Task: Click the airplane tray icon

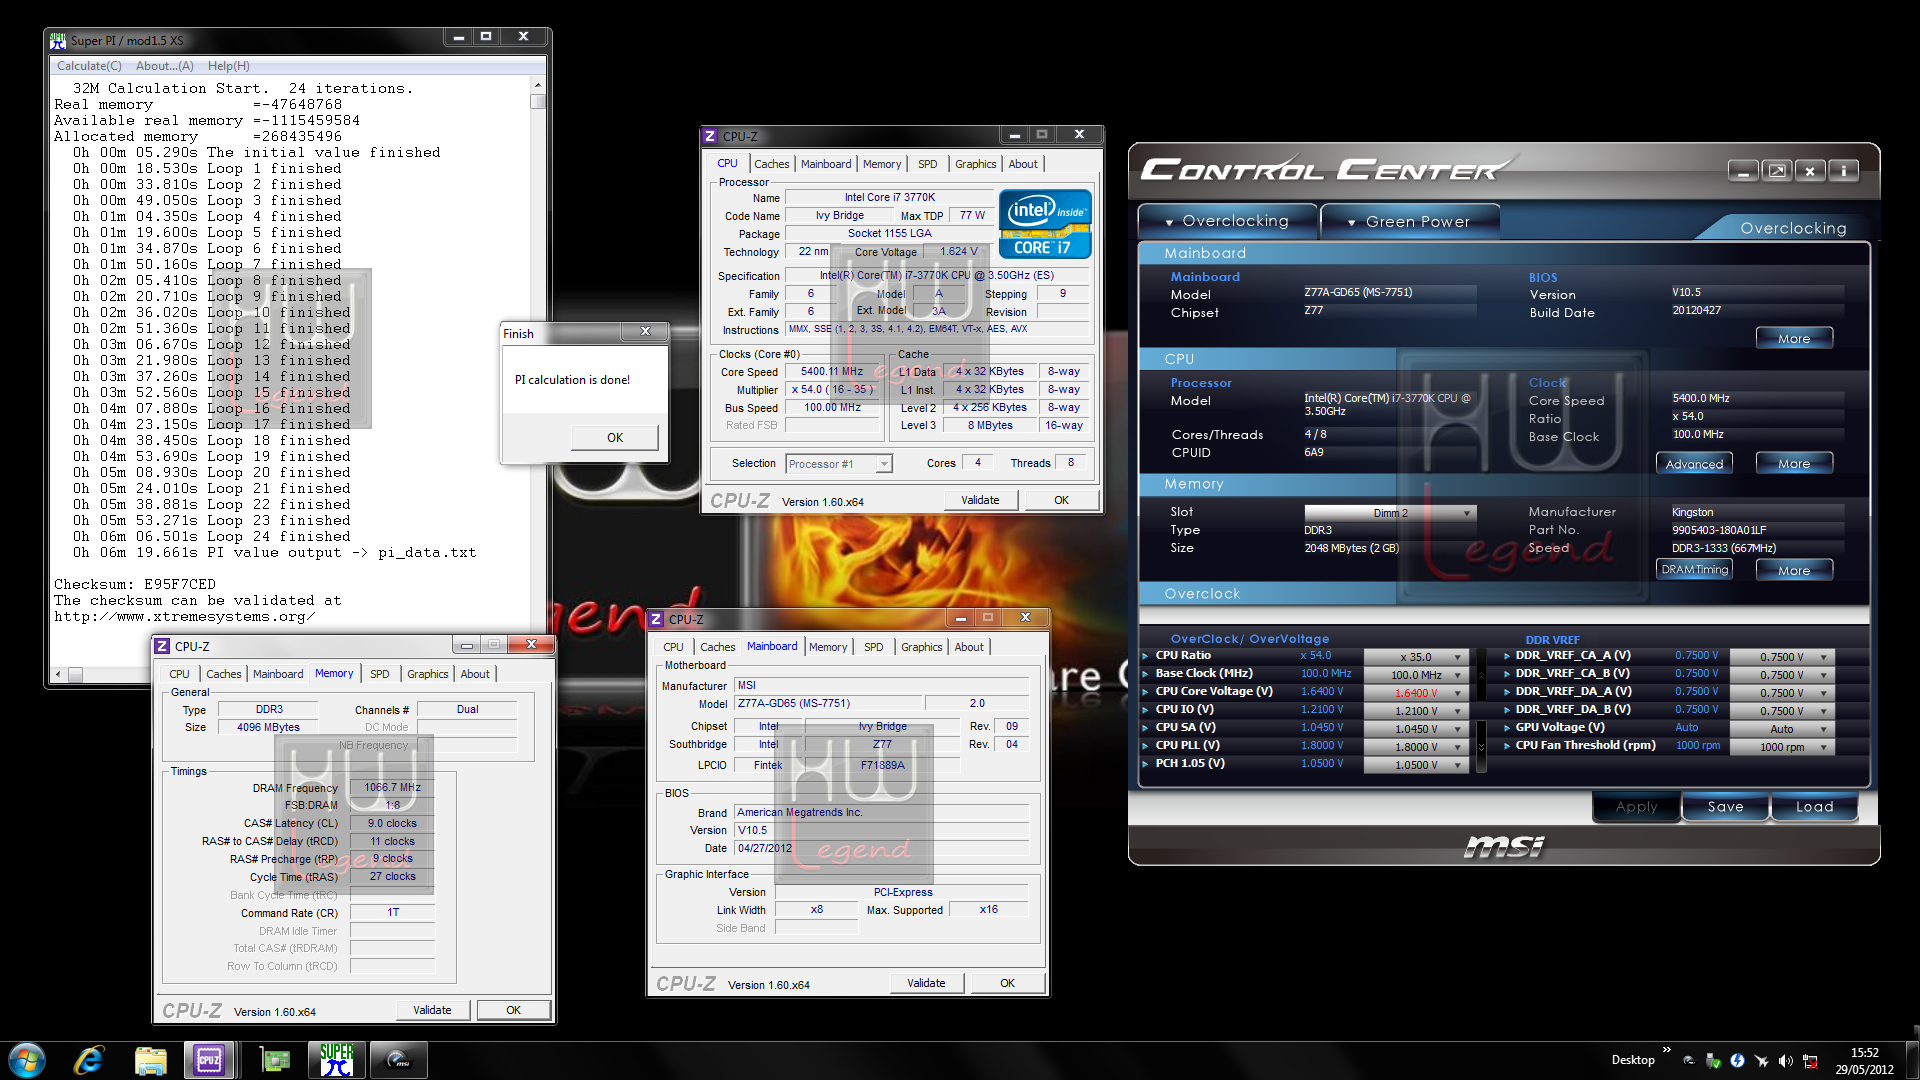Action: pos(1761,1061)
